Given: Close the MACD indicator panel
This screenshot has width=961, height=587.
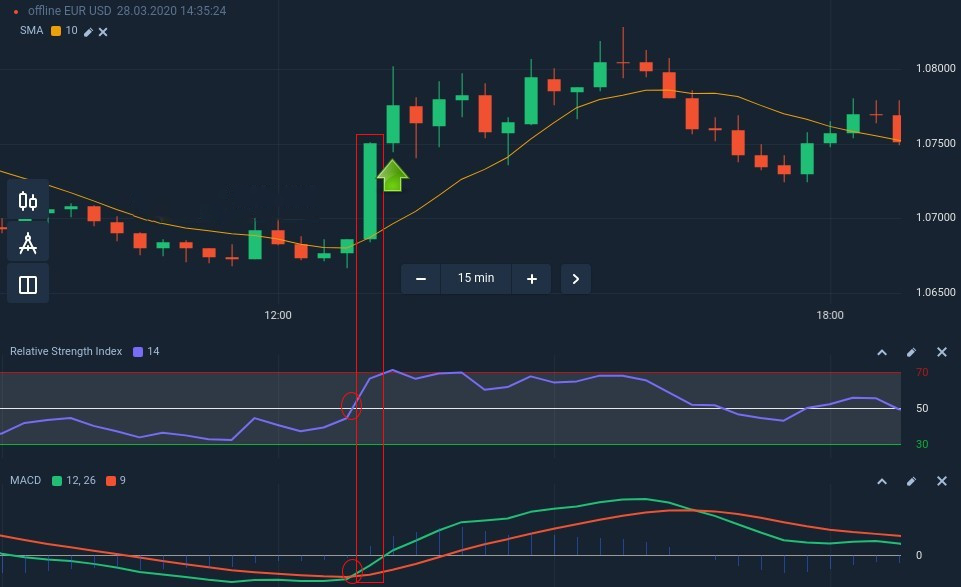Looking at the screenshot, I should point(941,481).
